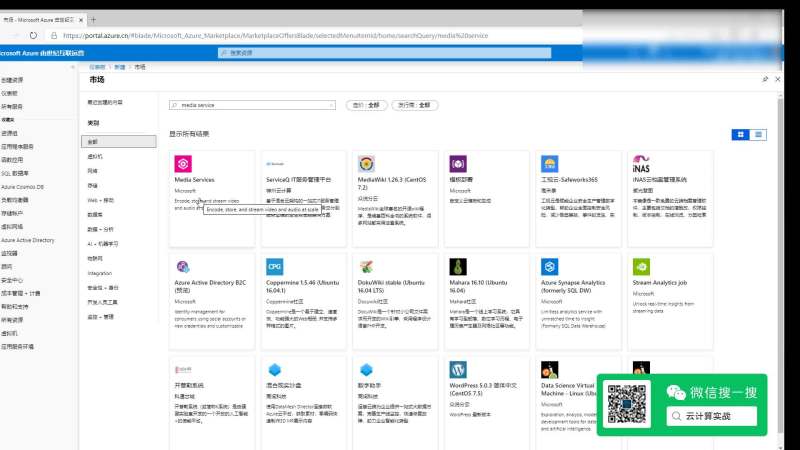Click the Stream Analytics job green icon

(x=641, y=267)
